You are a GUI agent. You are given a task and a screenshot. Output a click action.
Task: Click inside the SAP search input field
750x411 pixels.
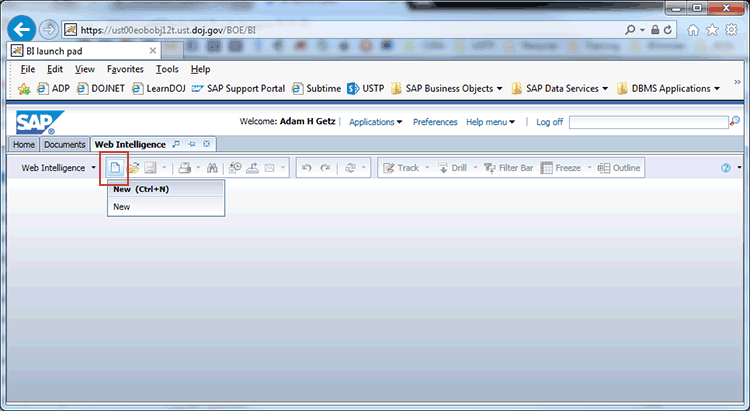(x=649, y=122)
